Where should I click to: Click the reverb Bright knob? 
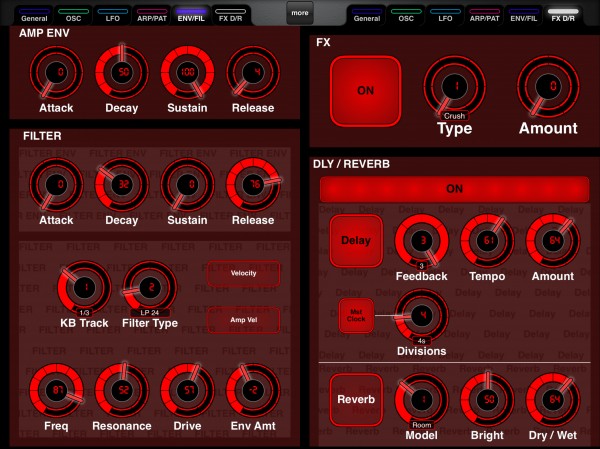click(487, 400)
